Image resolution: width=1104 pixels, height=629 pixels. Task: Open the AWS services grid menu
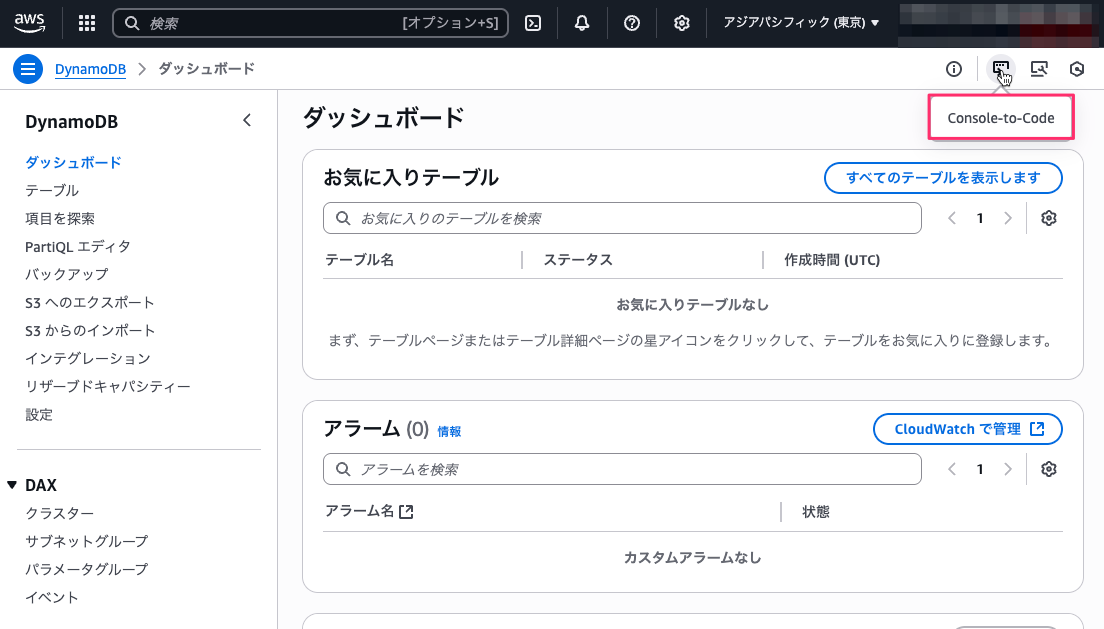(87, 23)
